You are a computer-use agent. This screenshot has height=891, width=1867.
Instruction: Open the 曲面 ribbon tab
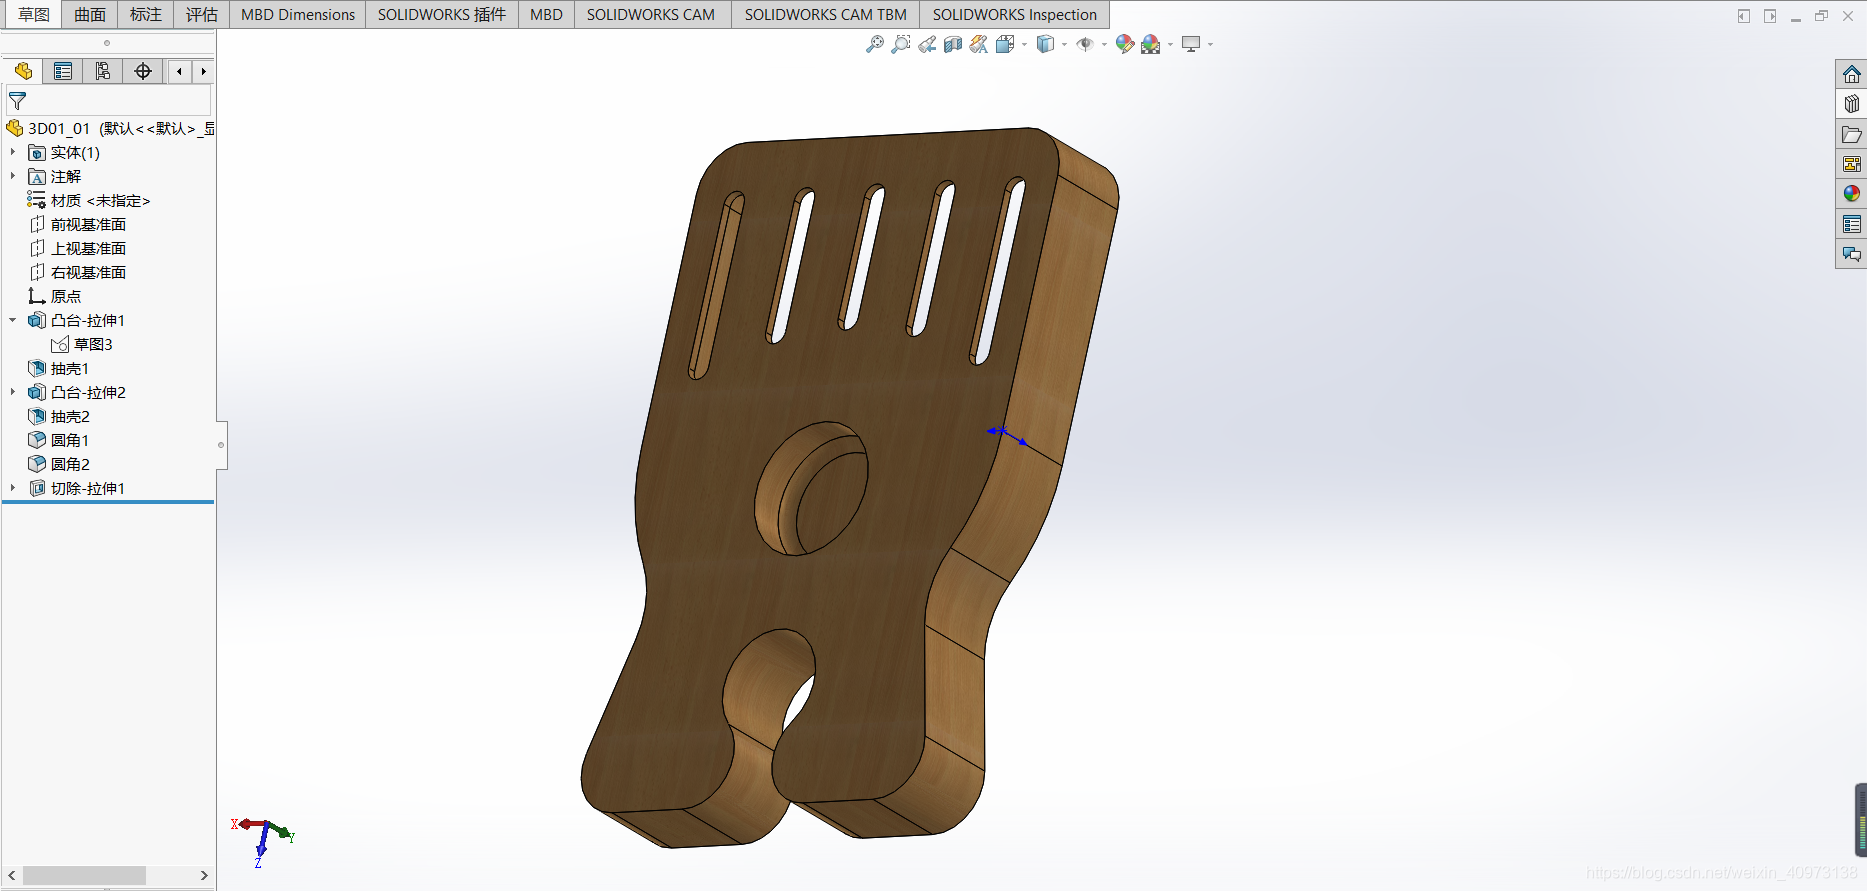[x=90, y=14]
